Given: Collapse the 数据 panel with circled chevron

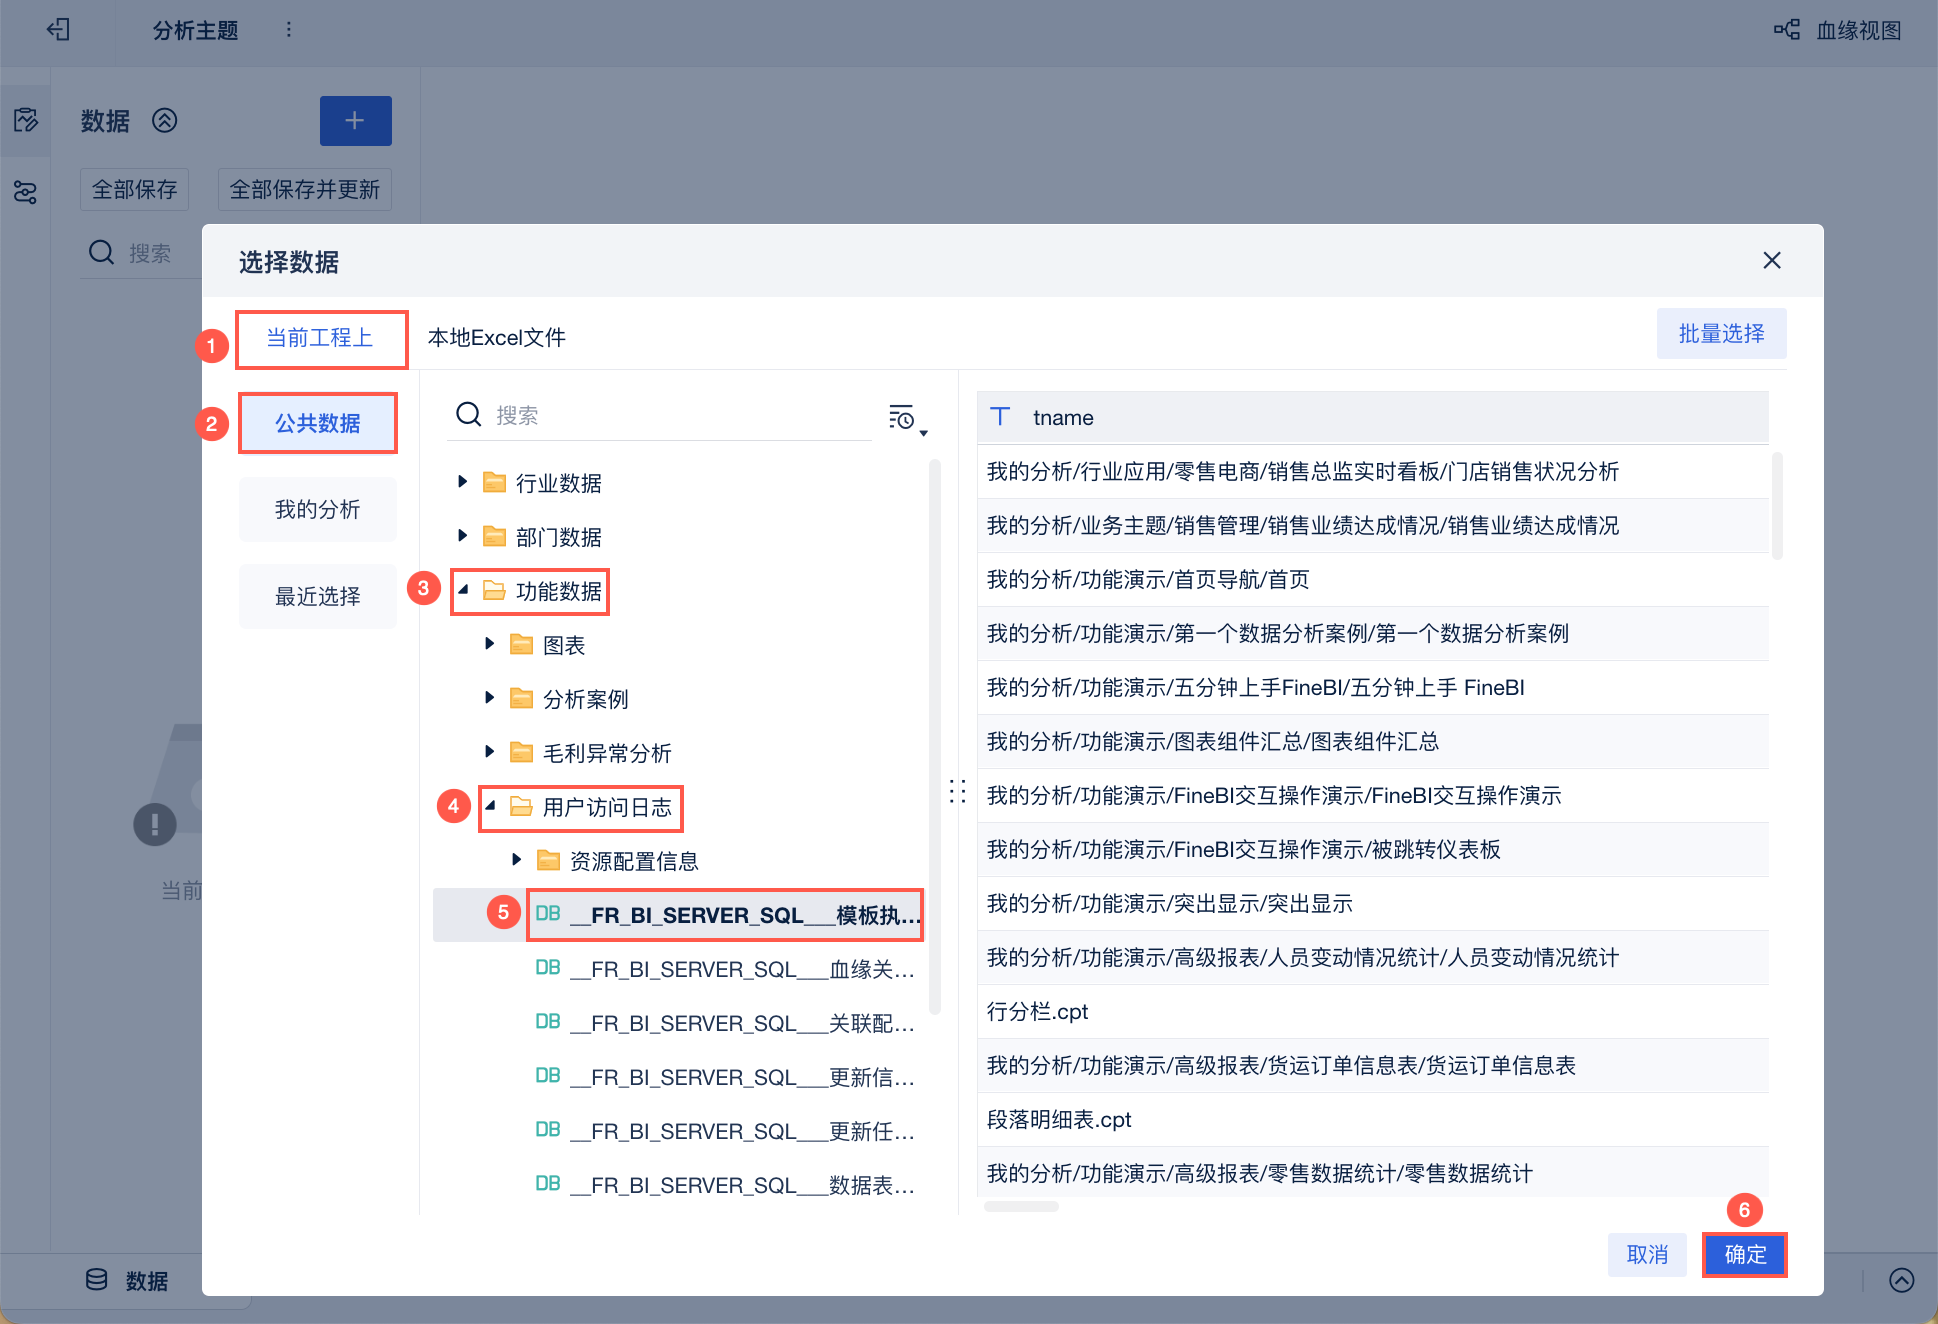Looking at the screenshot, I should 164,121.
